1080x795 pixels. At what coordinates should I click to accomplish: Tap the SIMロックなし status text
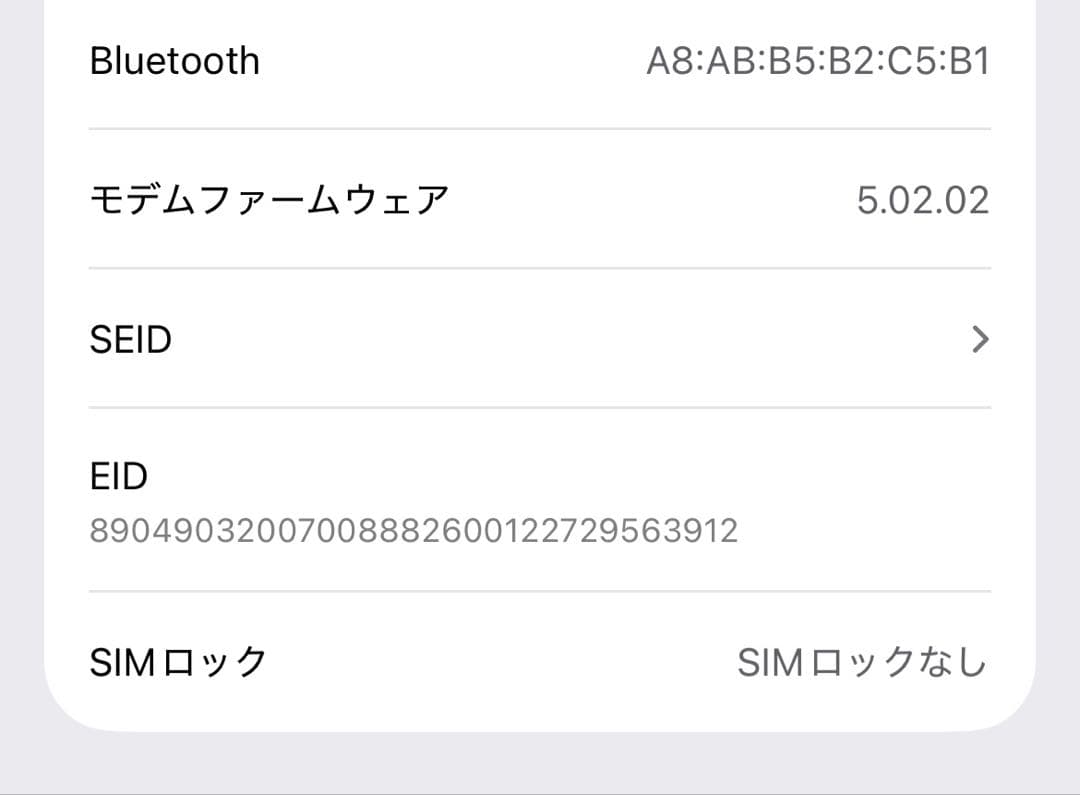click(x=862, y=658)
